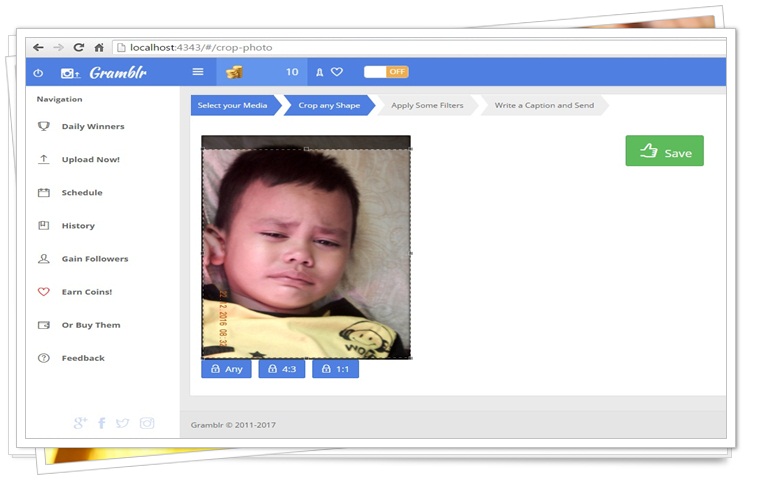
Task: Go to Crop any Shape step
Action: coord(330,105)
